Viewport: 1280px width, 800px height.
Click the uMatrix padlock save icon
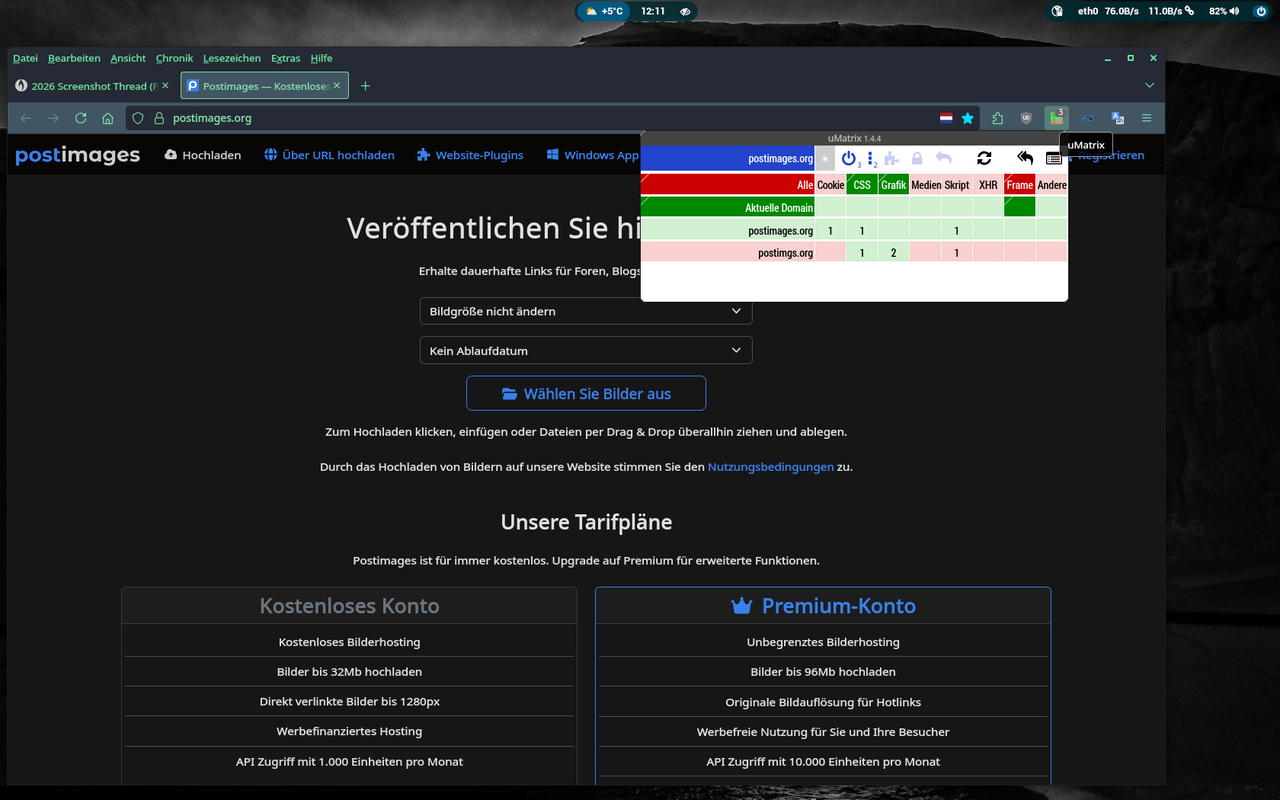click(x=917, y=158)
